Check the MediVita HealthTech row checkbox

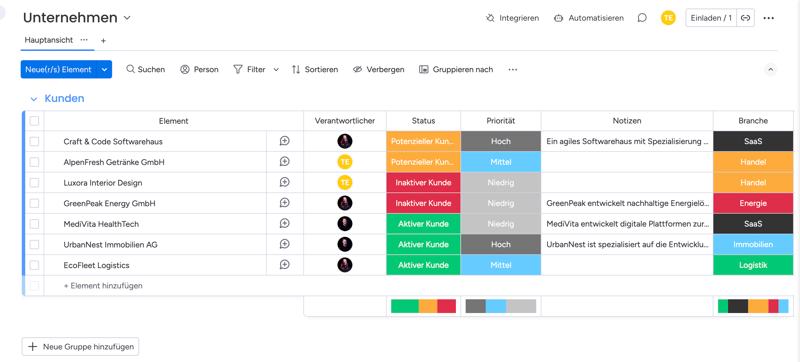pos(34,224)
